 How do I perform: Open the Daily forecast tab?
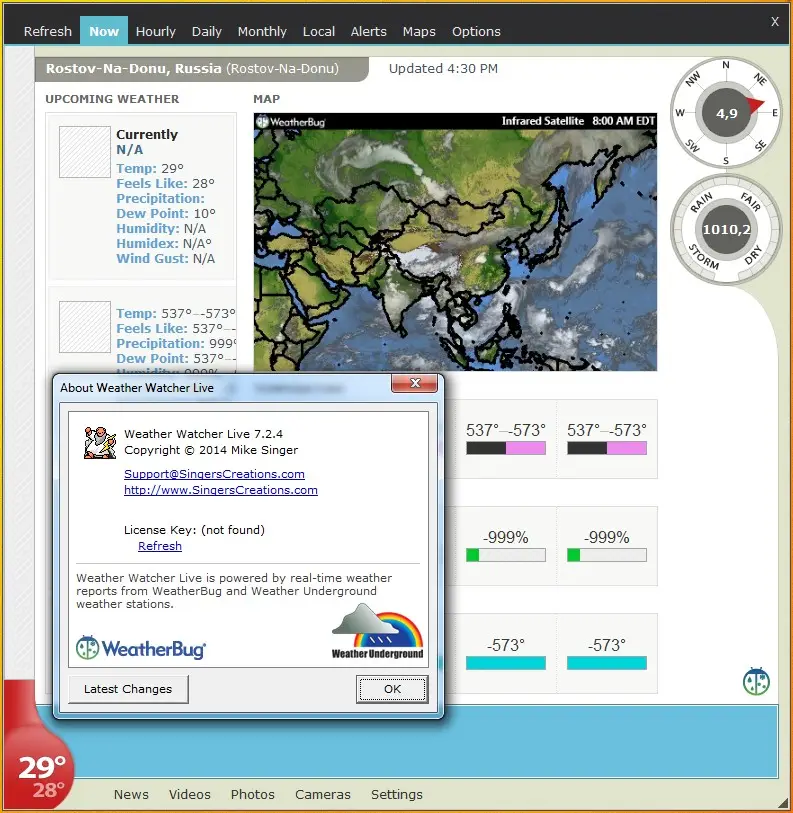click(206, 32)
